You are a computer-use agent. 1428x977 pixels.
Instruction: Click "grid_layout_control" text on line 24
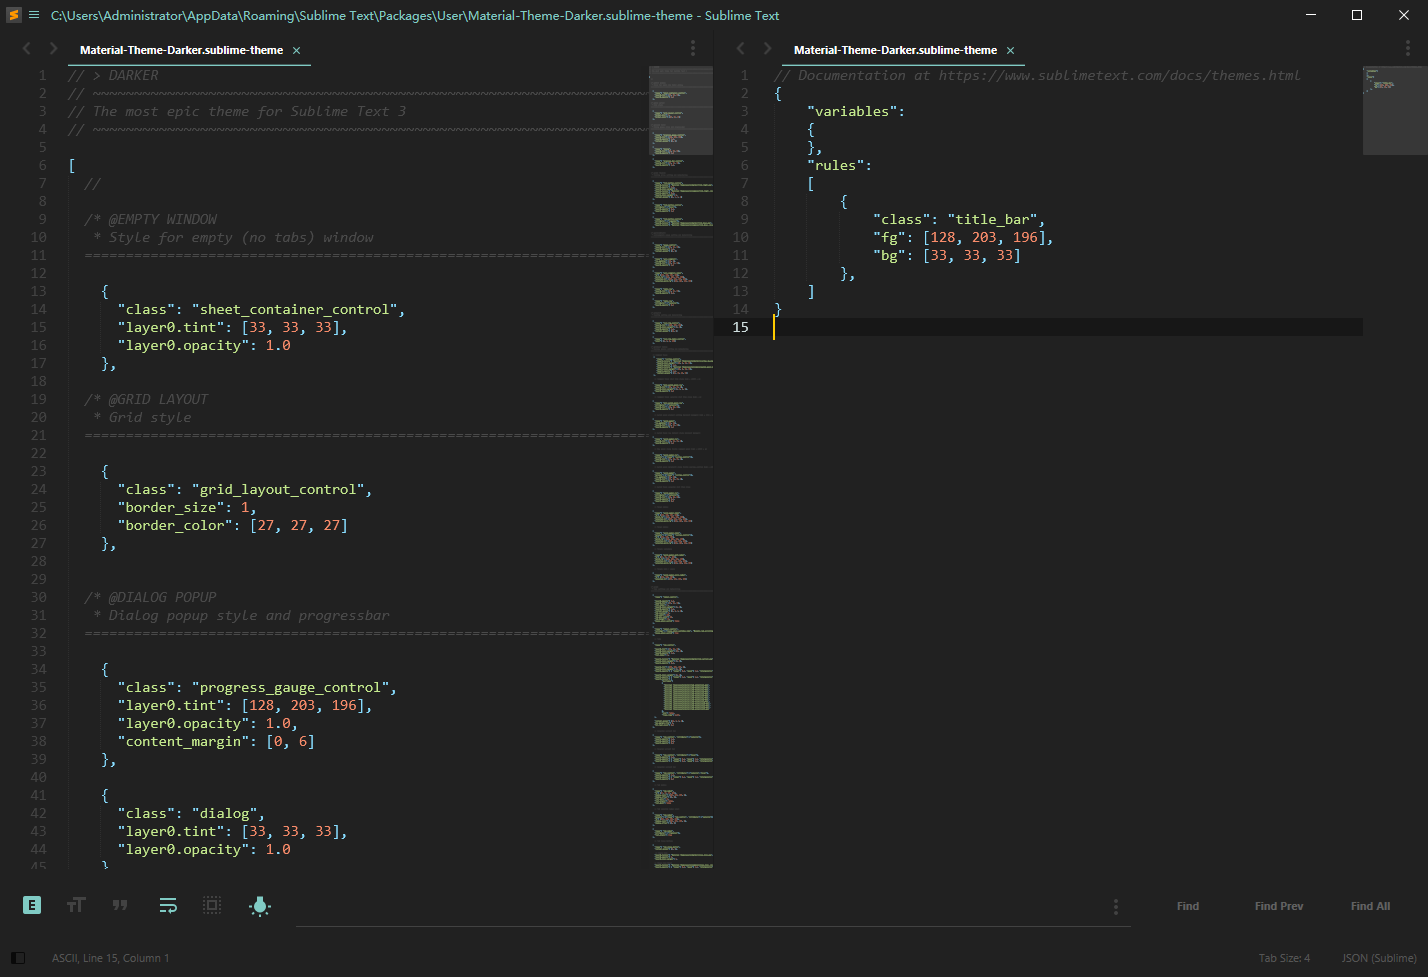click(x=278, y=489)
